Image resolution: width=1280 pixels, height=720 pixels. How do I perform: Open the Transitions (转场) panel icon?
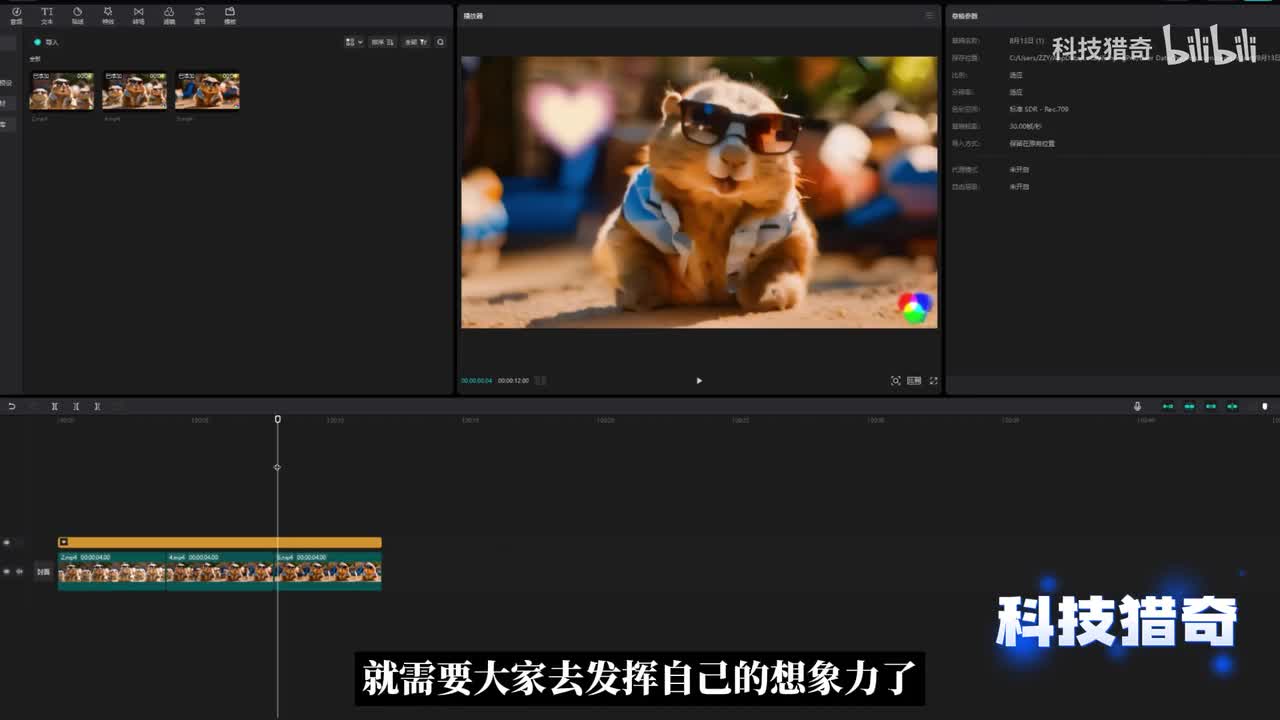click(x=138, y=14)
